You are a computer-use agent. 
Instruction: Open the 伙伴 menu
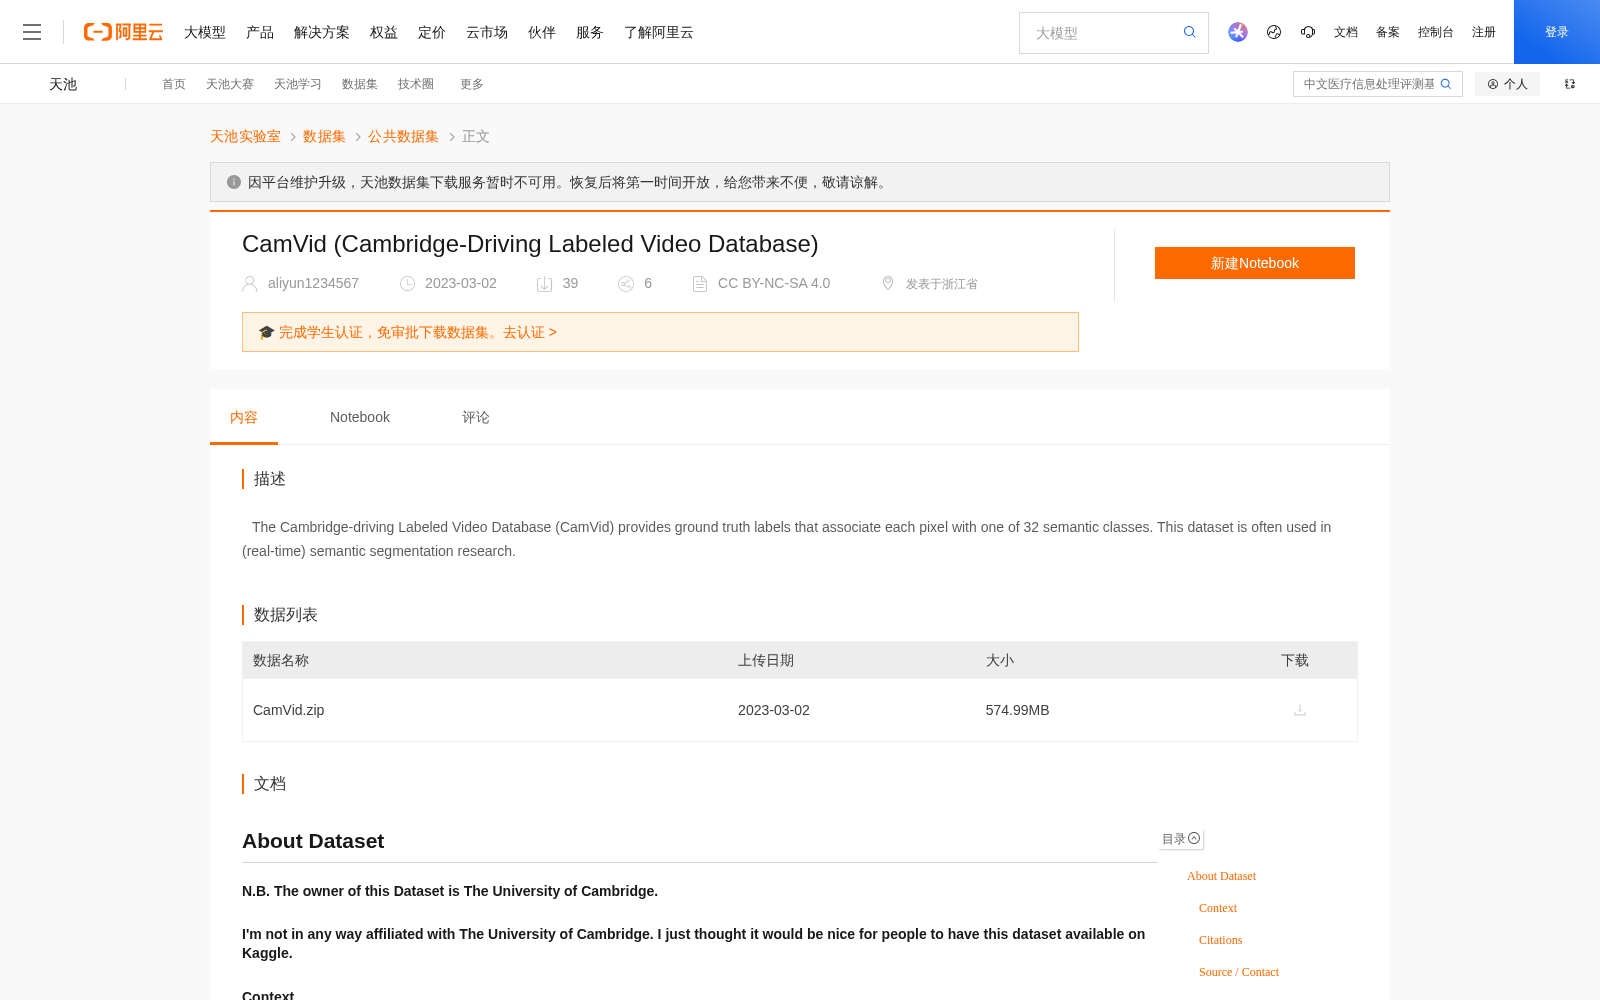click(x=542, y=32)
